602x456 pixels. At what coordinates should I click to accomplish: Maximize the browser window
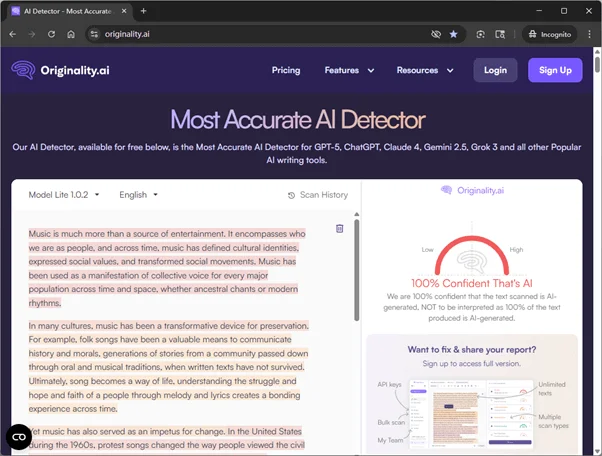pyautogui.click(x=564, y=11)
